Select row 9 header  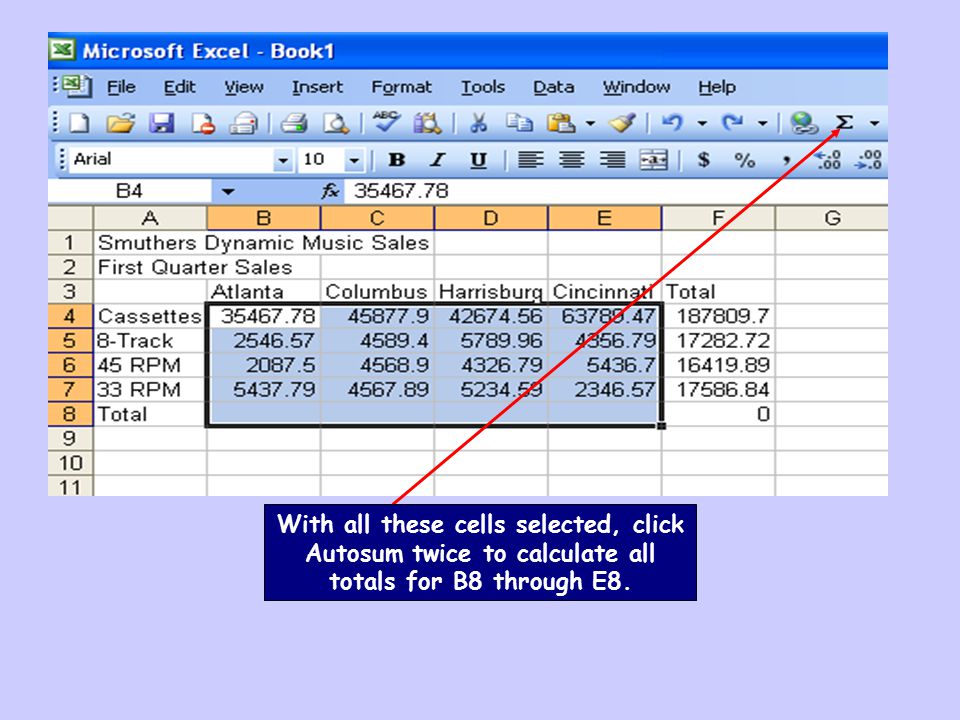click(70, 438)
